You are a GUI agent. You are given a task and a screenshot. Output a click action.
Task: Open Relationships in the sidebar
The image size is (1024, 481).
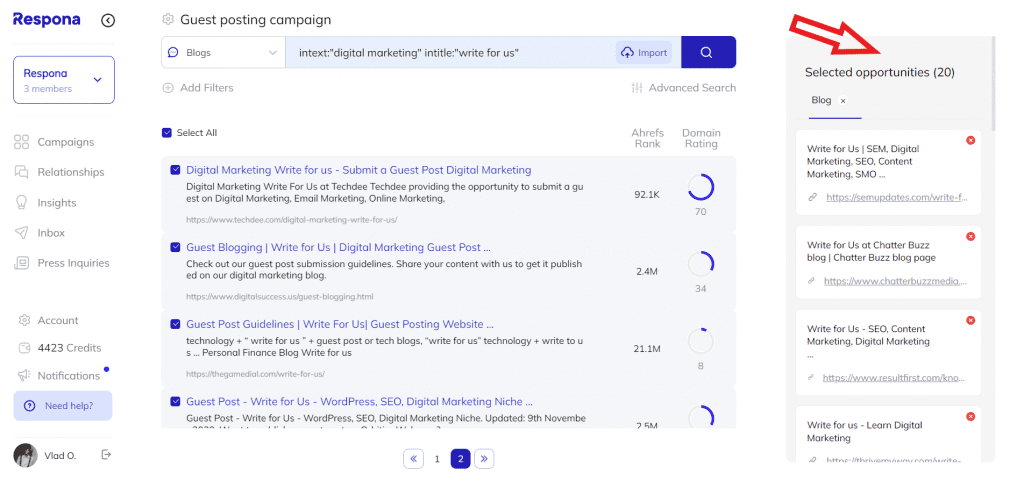[x=59, y=172]
